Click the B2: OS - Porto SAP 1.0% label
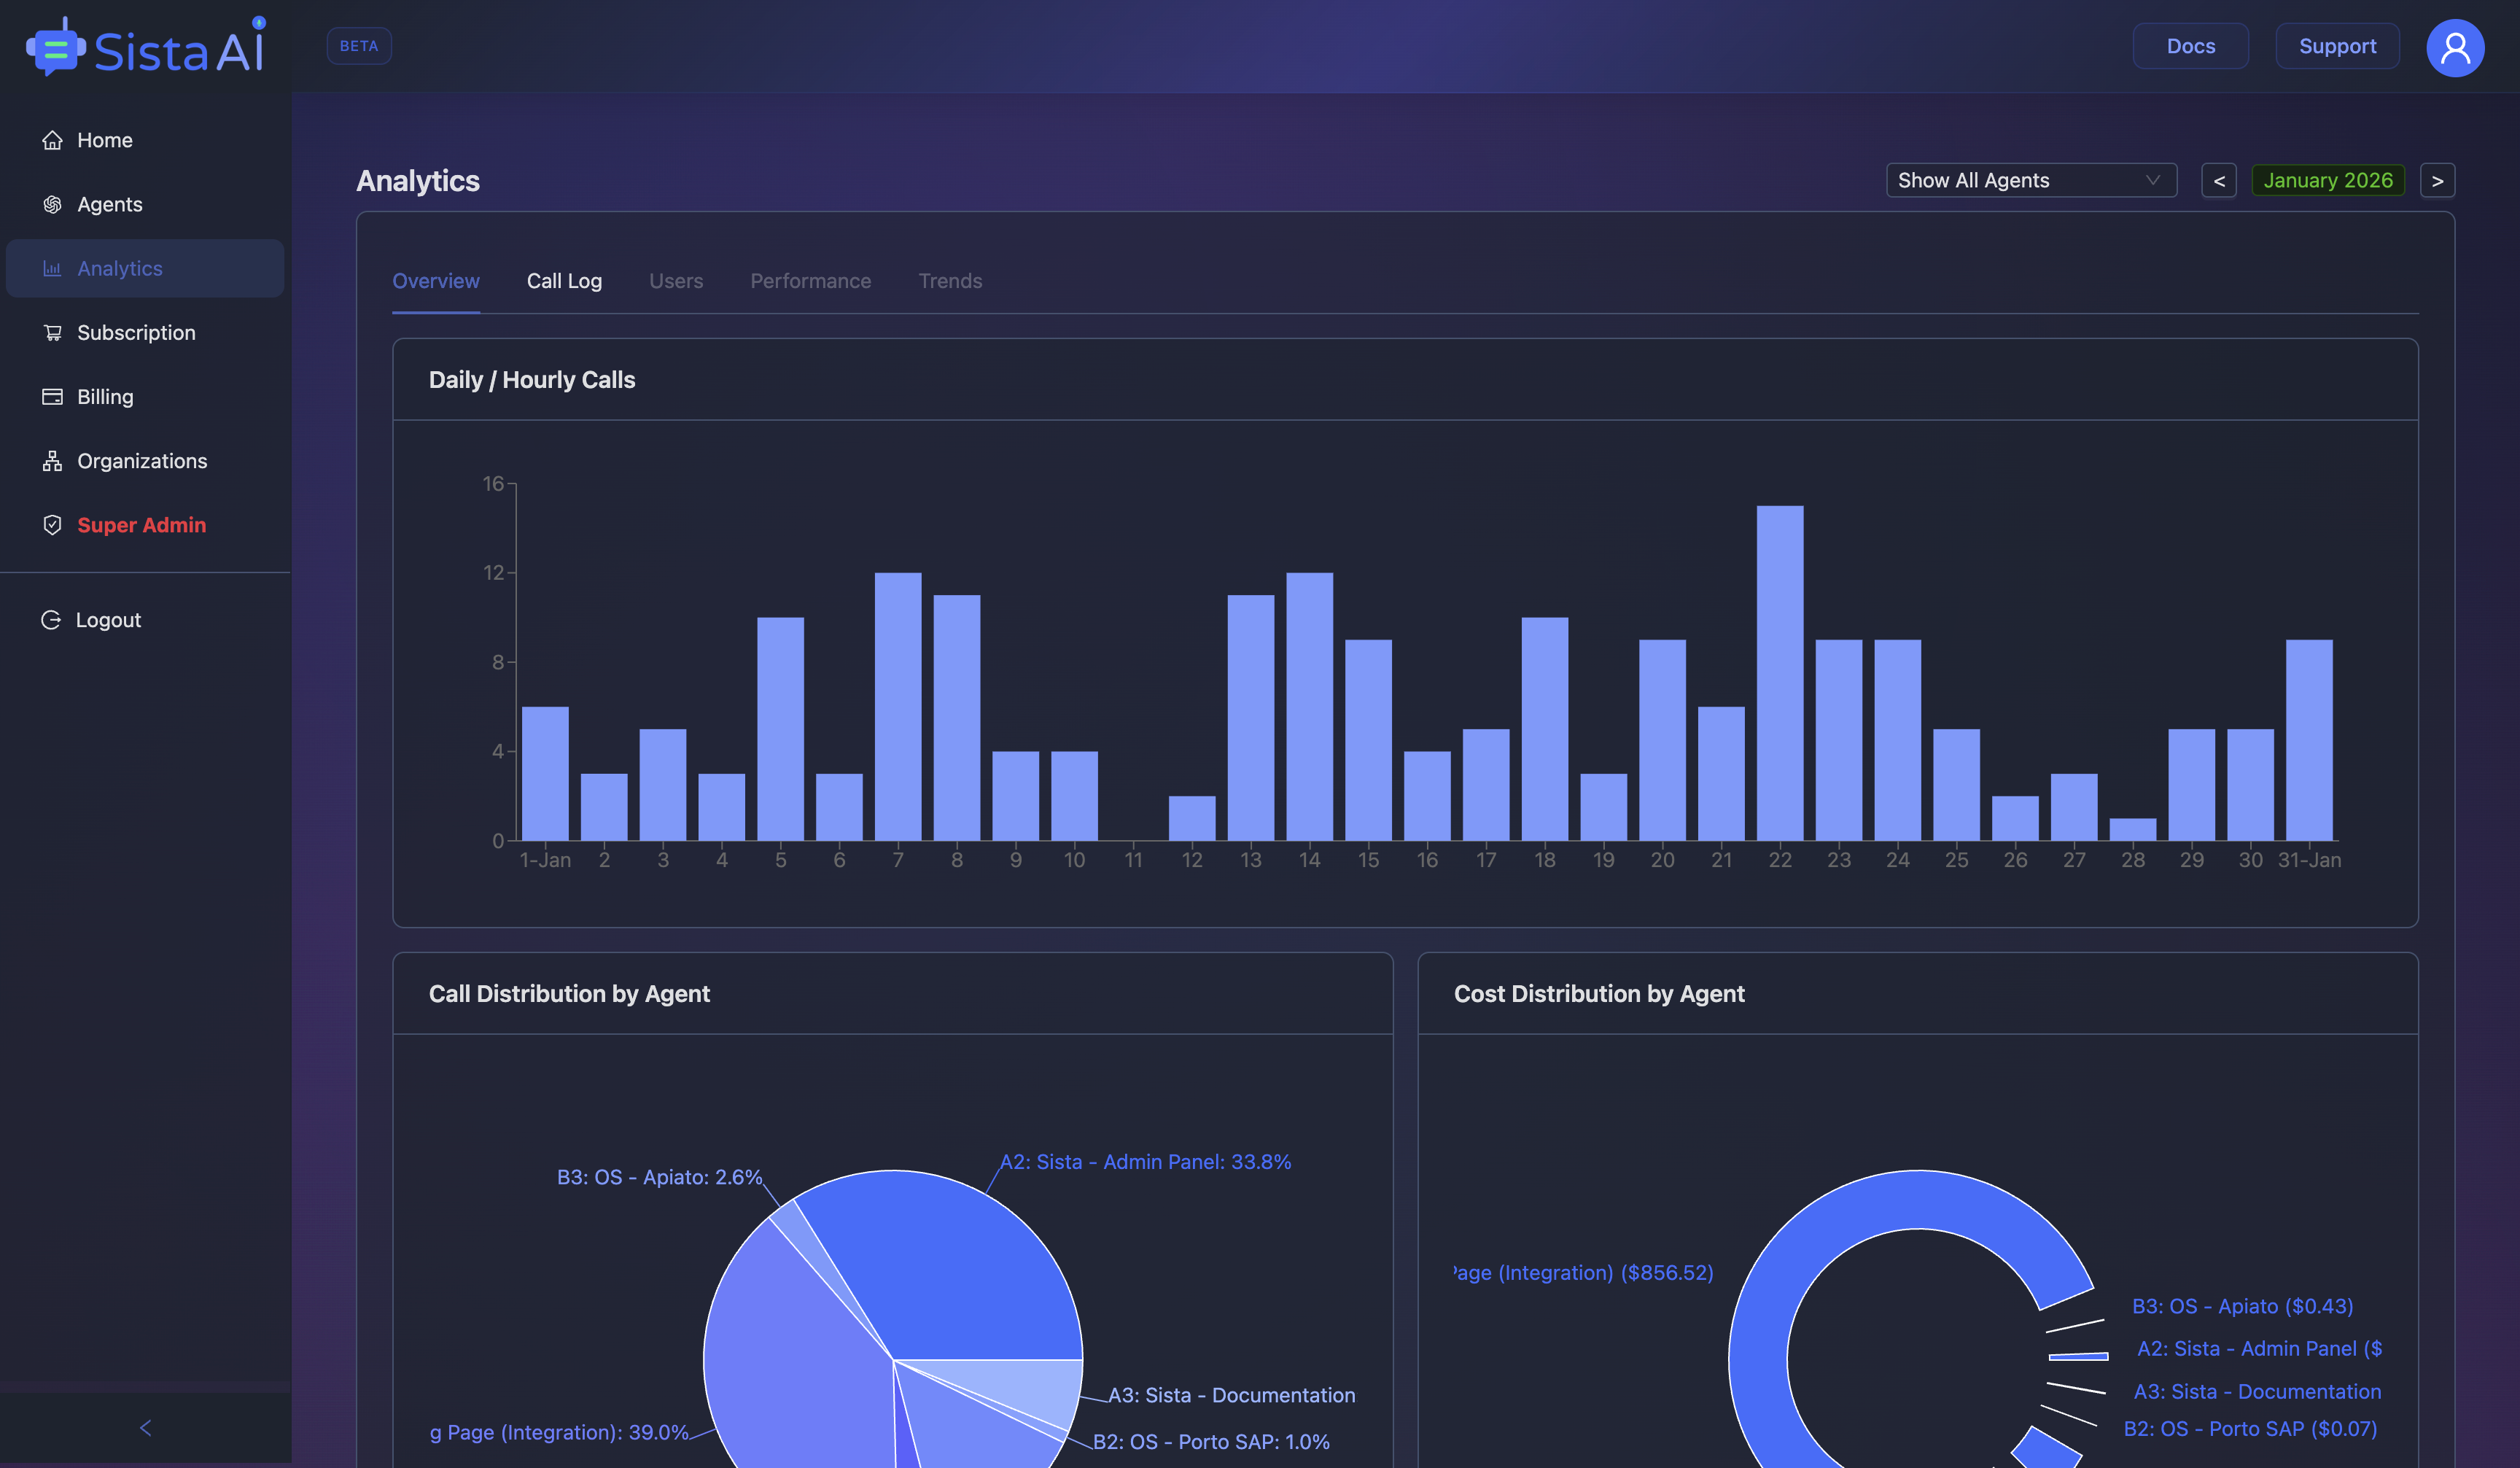This screenshot has width=2520, height=1468. pyautogui.click(x=1210, y=1442)
